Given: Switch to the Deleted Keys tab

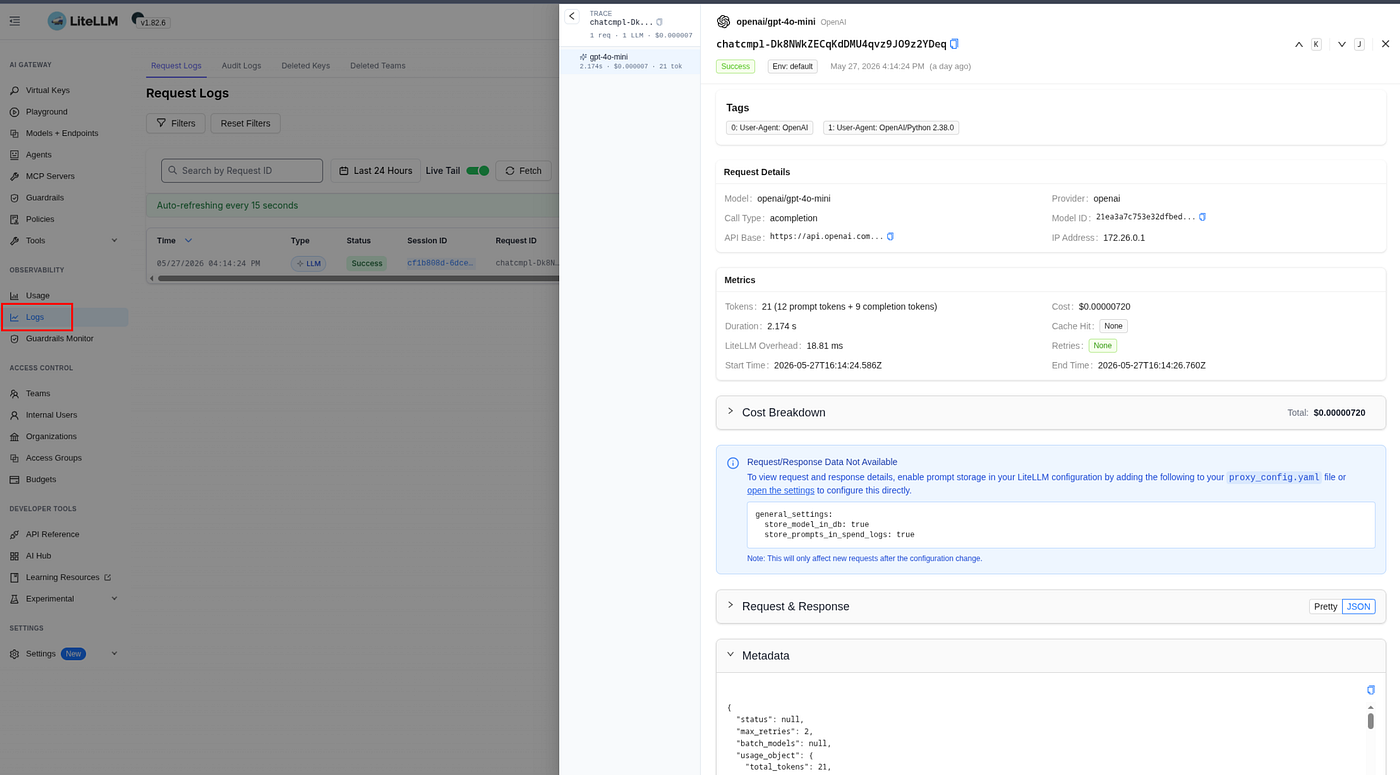Looking at the screenshot, I should click(305, 66).
